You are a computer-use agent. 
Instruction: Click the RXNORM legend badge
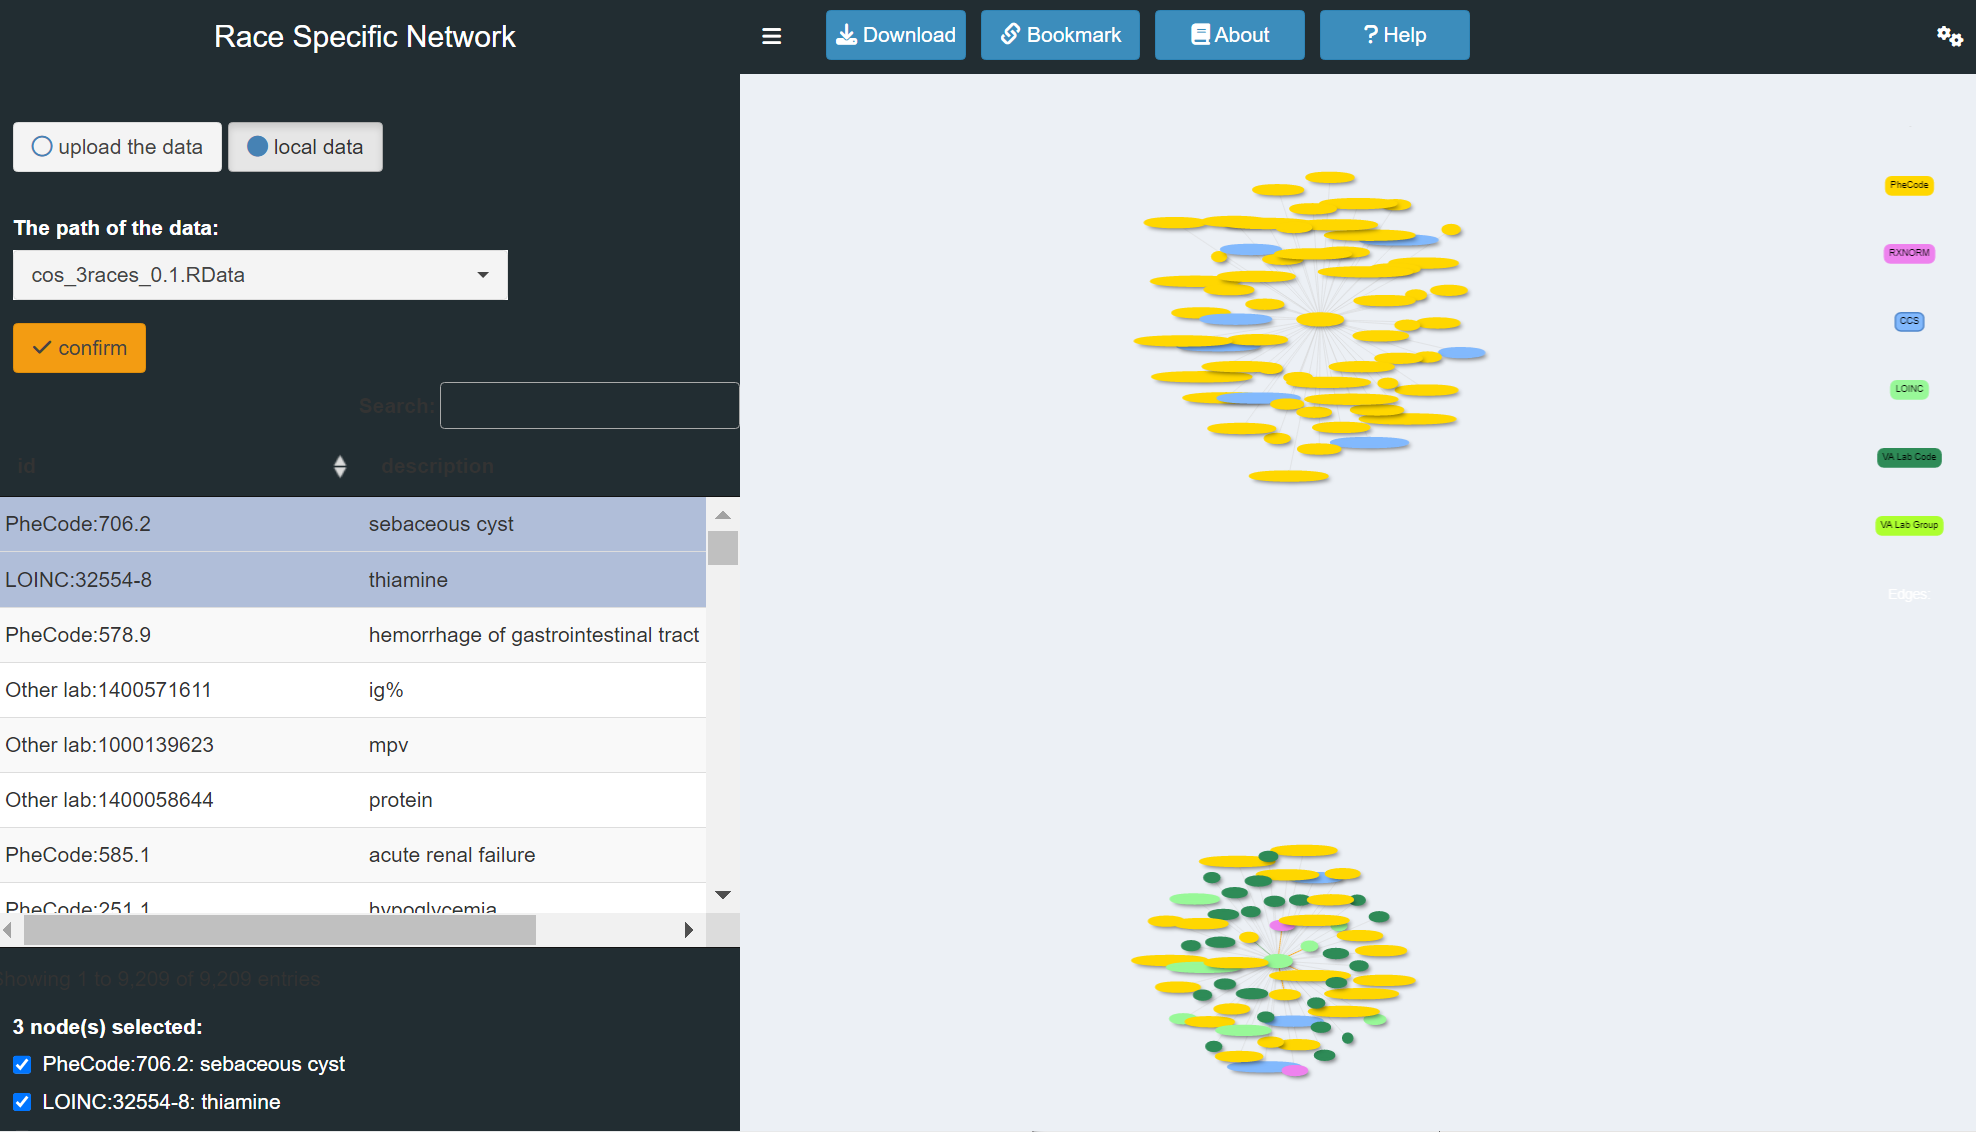(x=1908, y=253)
